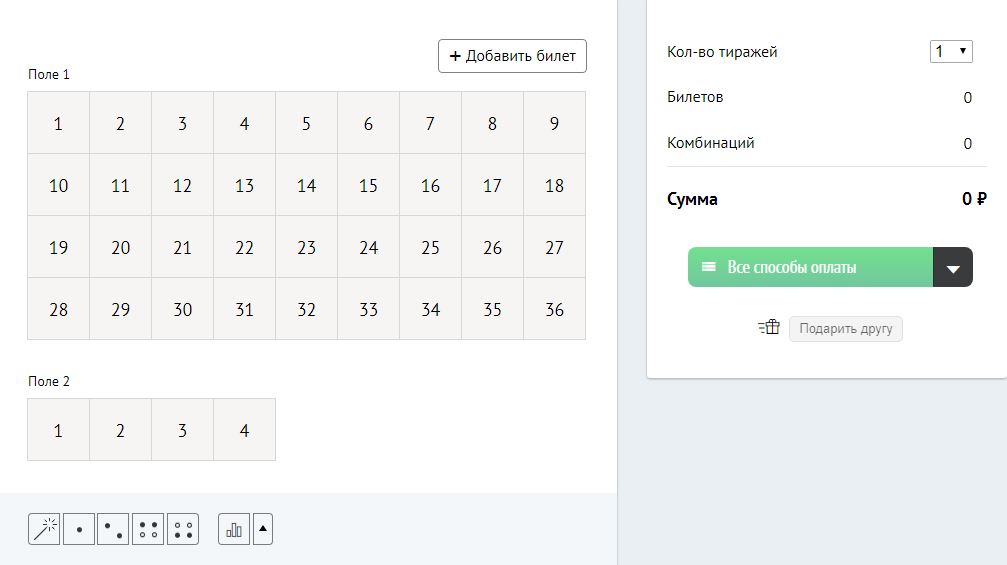Expand the dark payment options arrow
Image resolution: width=1007 pixels, height=565 pixels.
[x=953, y=268]
